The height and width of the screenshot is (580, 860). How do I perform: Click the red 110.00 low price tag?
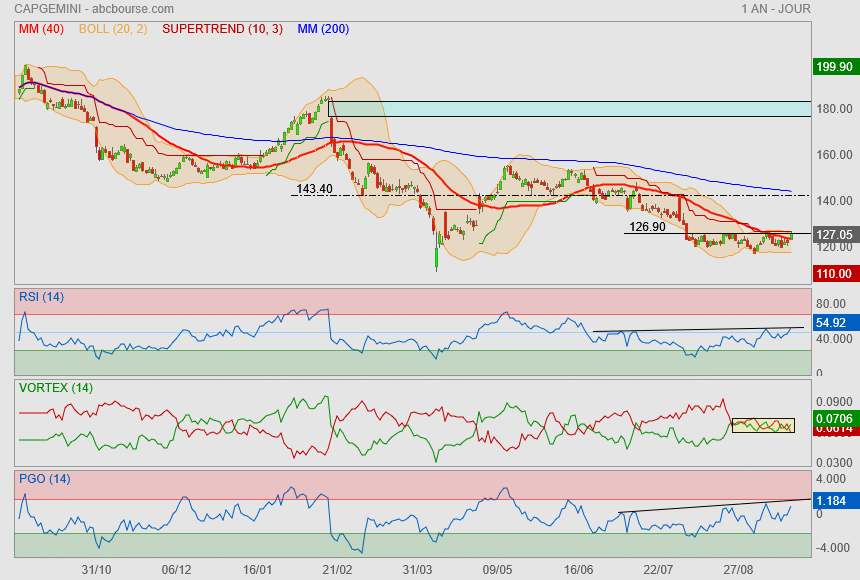pyautogui.click(x=834, y=273)
